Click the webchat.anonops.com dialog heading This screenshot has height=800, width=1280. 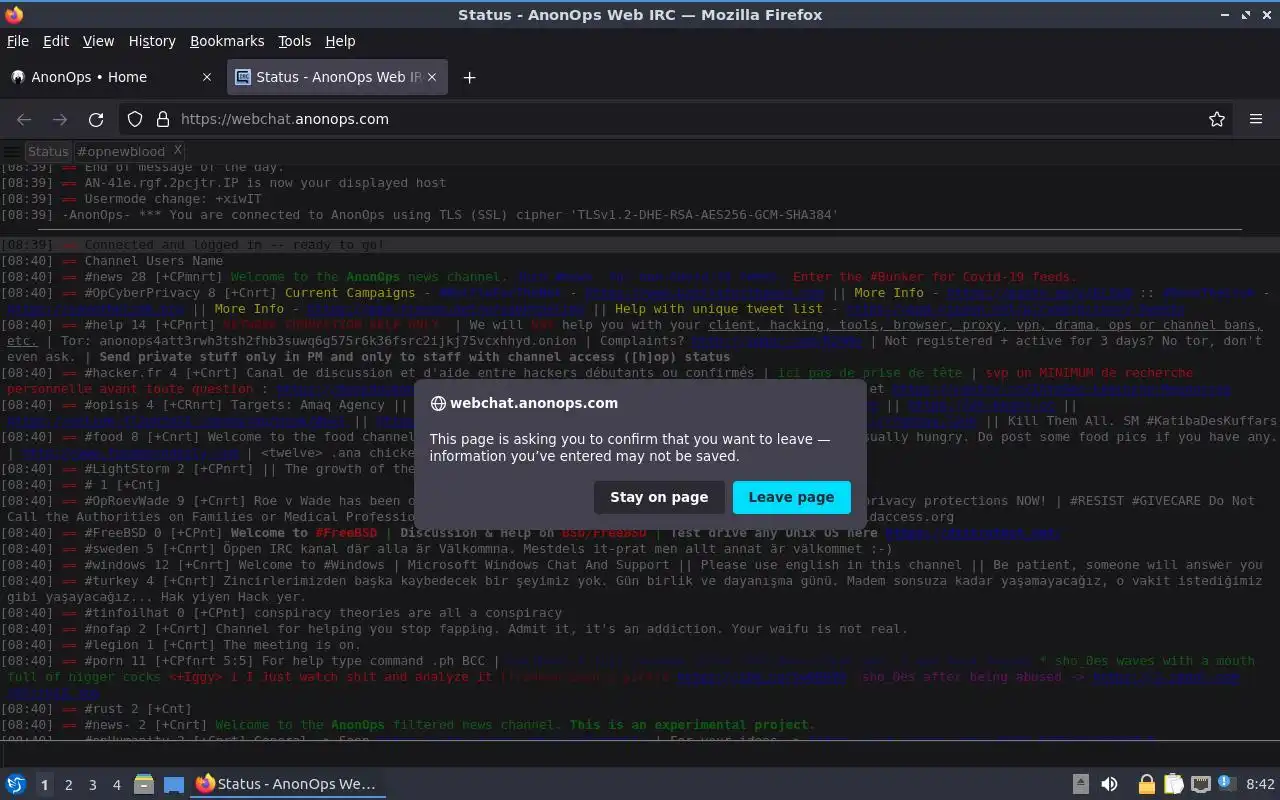click(534, 403)
